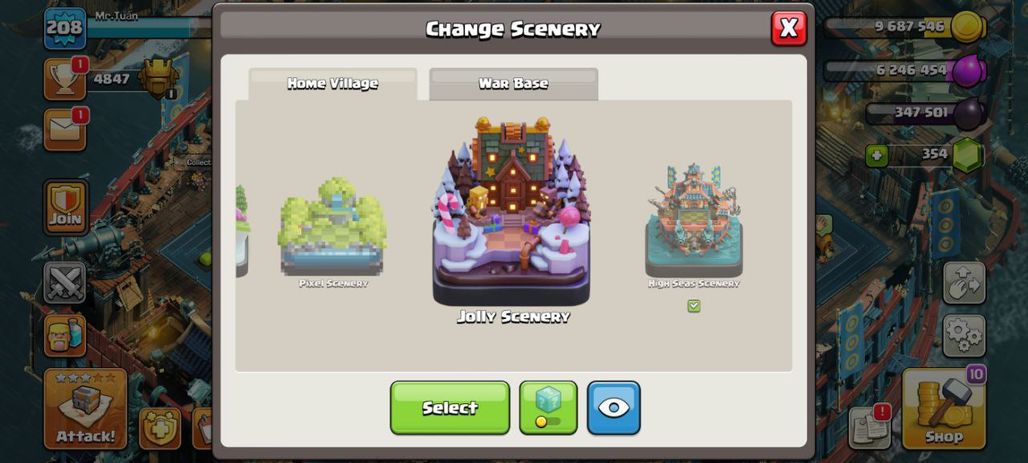Open the mail inbox icon
Viewport: 1028px width, 463px height.
pos(65,130)
